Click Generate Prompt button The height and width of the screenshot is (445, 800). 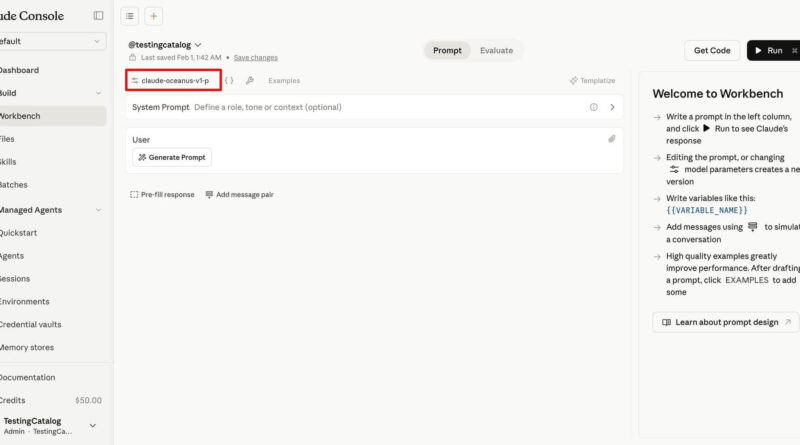click(172, 157)
